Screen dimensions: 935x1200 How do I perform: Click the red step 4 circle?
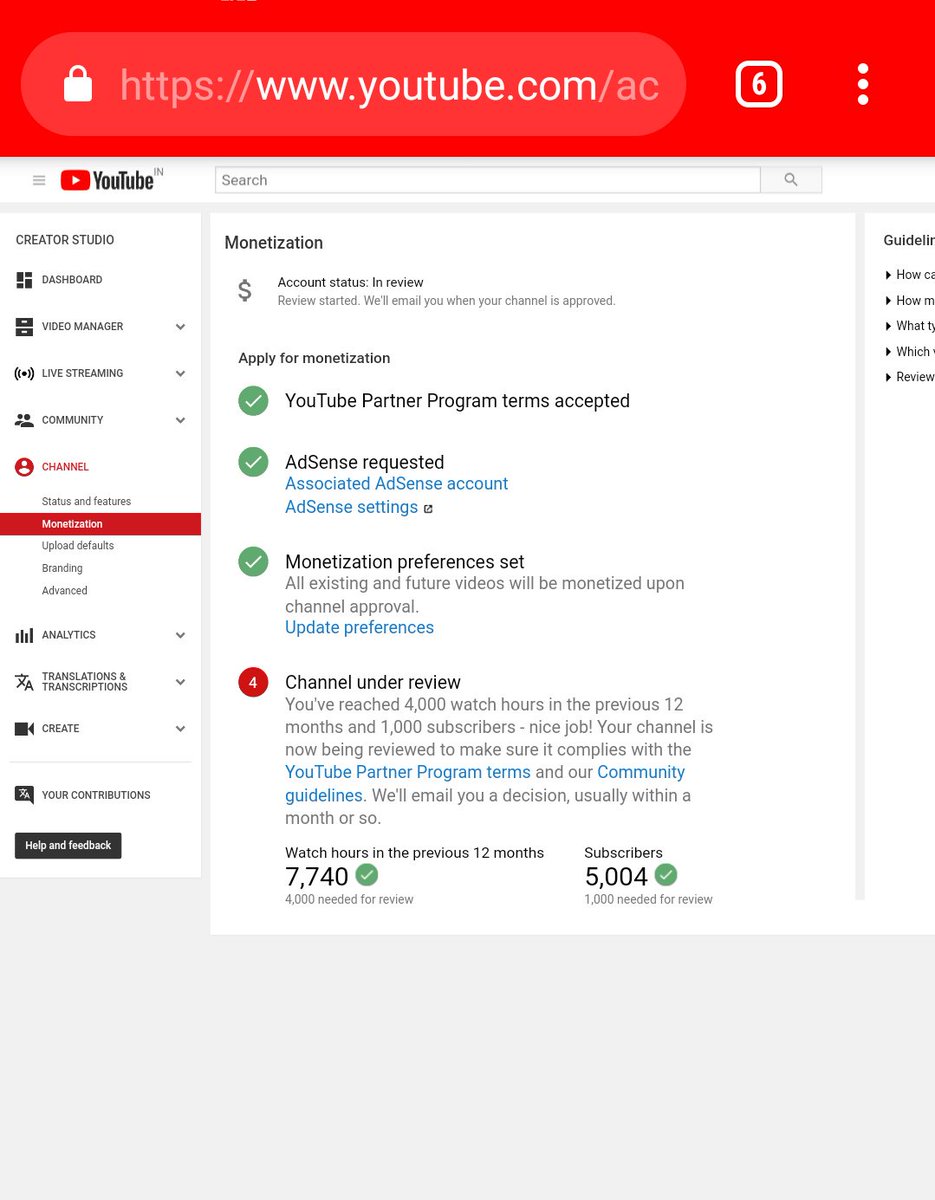click(x=253, y=683)
